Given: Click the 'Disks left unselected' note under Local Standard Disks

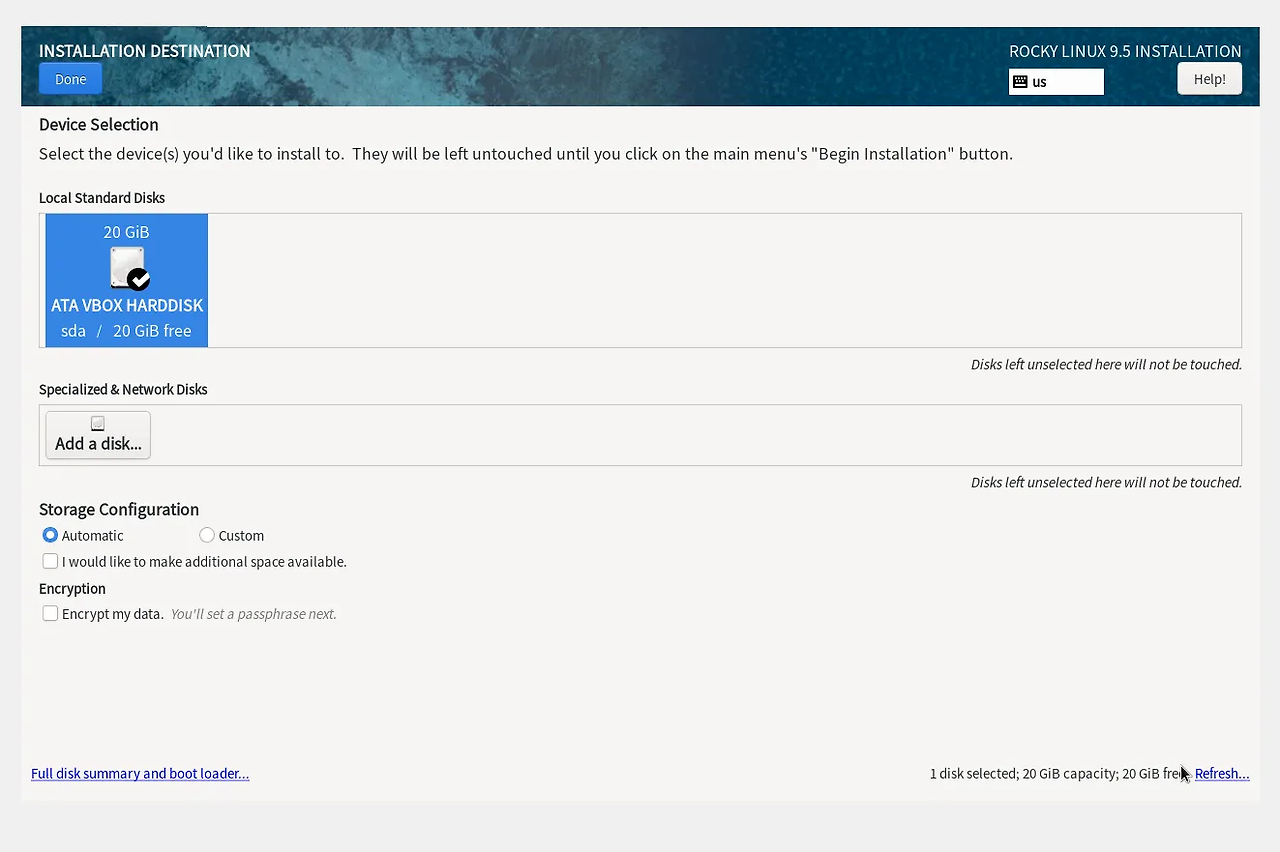Looking at the screenshot, I should pos(1106,364).
